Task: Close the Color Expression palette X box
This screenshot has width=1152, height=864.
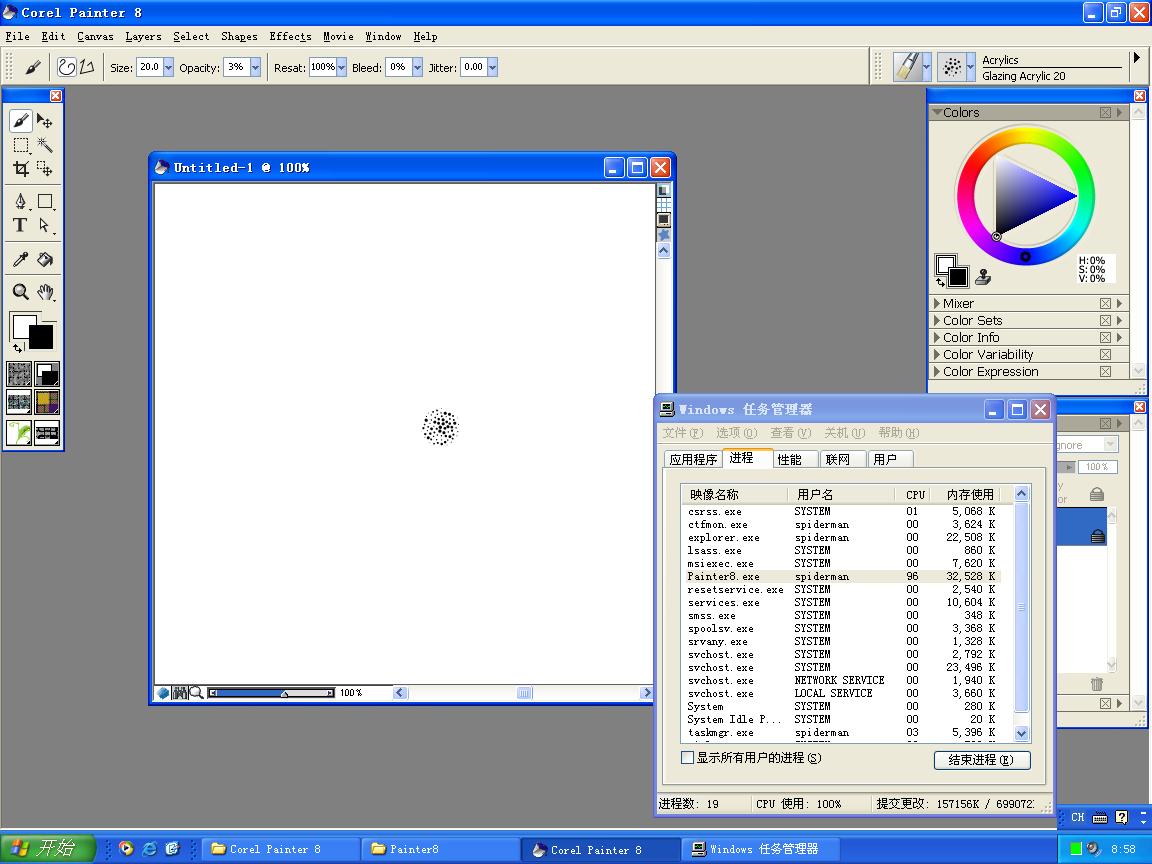Action: click(1105, 372)
